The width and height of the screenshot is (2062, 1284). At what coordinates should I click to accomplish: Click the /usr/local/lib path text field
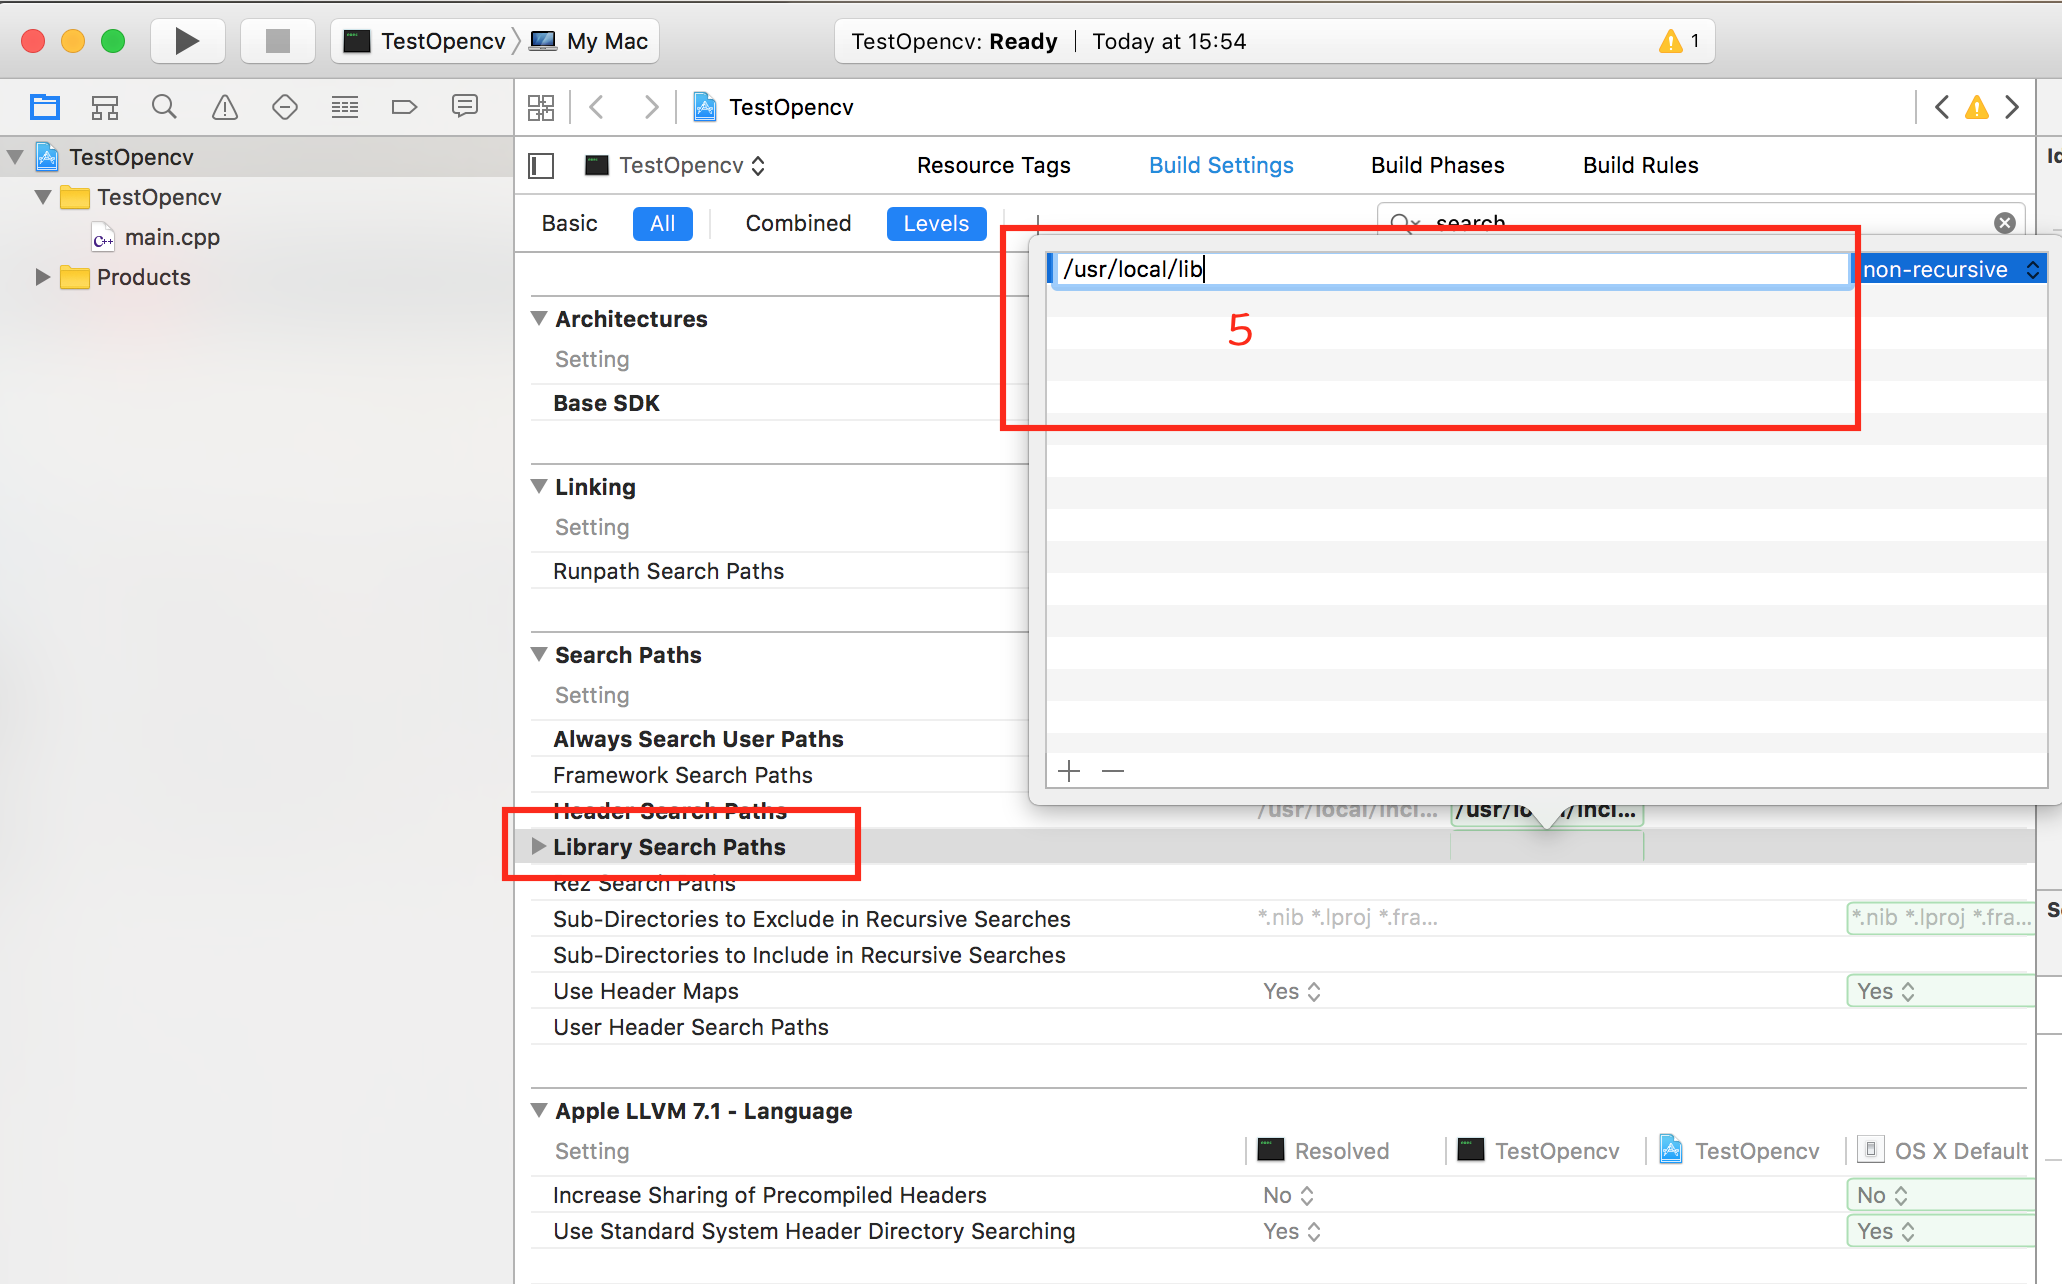coord(1452,269)
